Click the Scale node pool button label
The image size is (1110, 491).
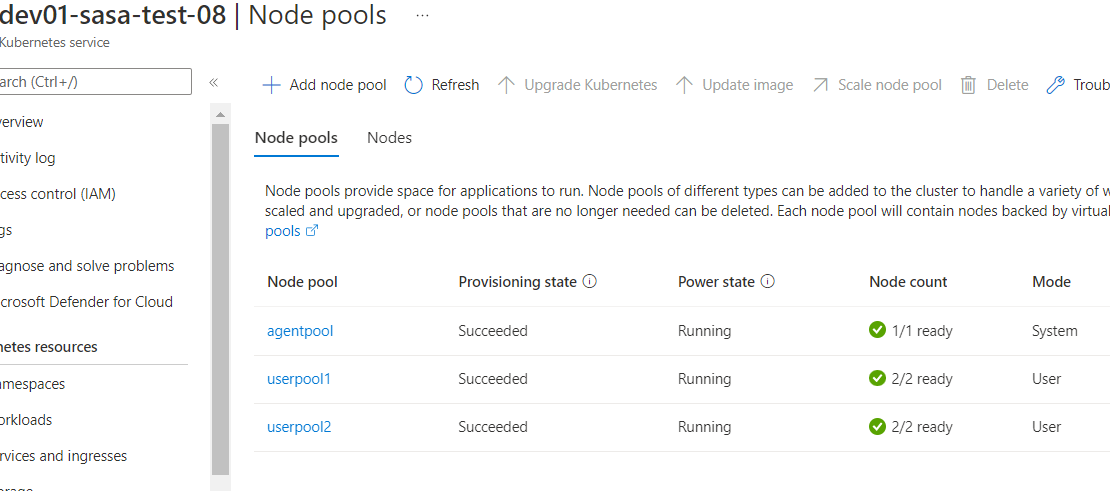point(890,86)
